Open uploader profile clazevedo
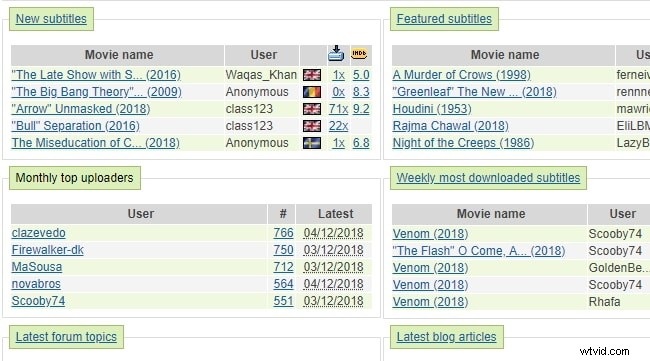The height and width of the screenshot is (361, 650). tap(39, 233)
